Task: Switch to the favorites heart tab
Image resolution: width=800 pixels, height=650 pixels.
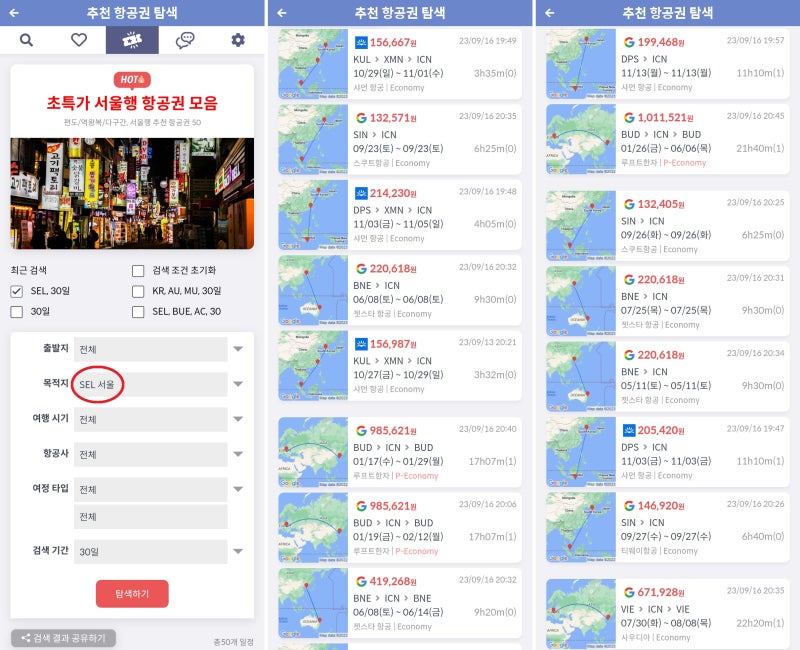Action: [78, 41]
